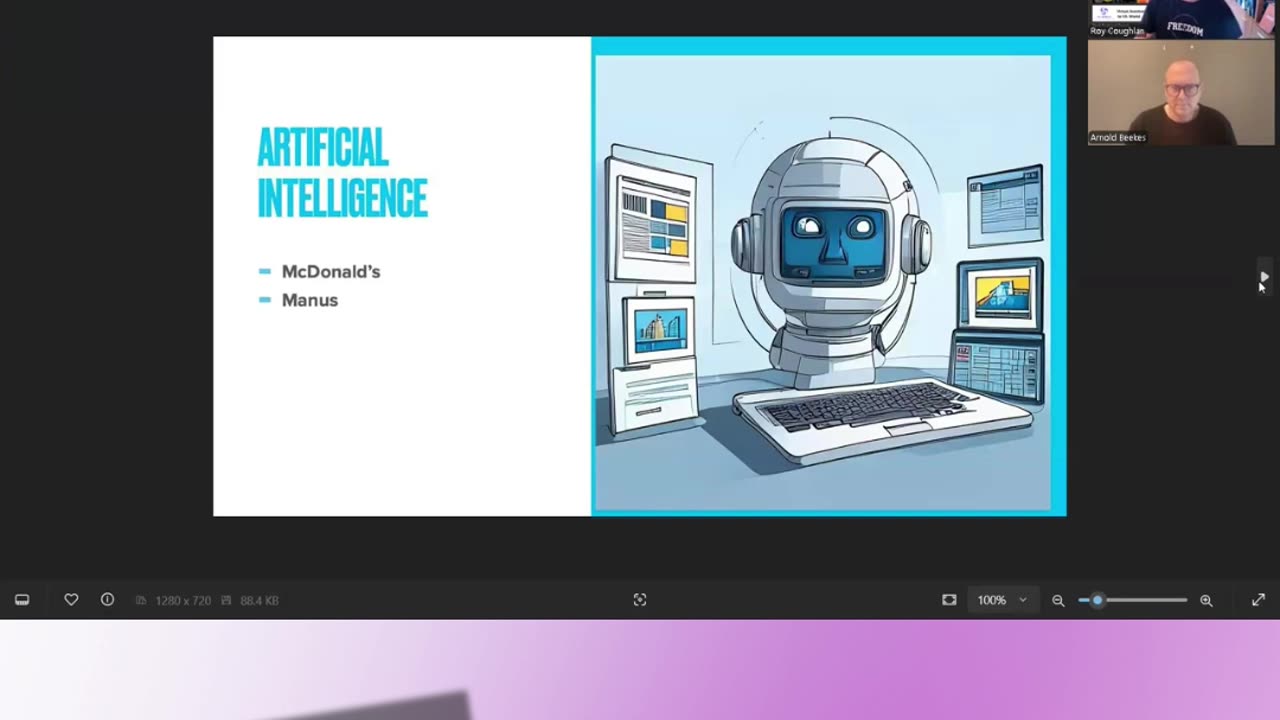Click the next image arrow at right edge
1280x720 pixels.
[x=1264, y=277]
